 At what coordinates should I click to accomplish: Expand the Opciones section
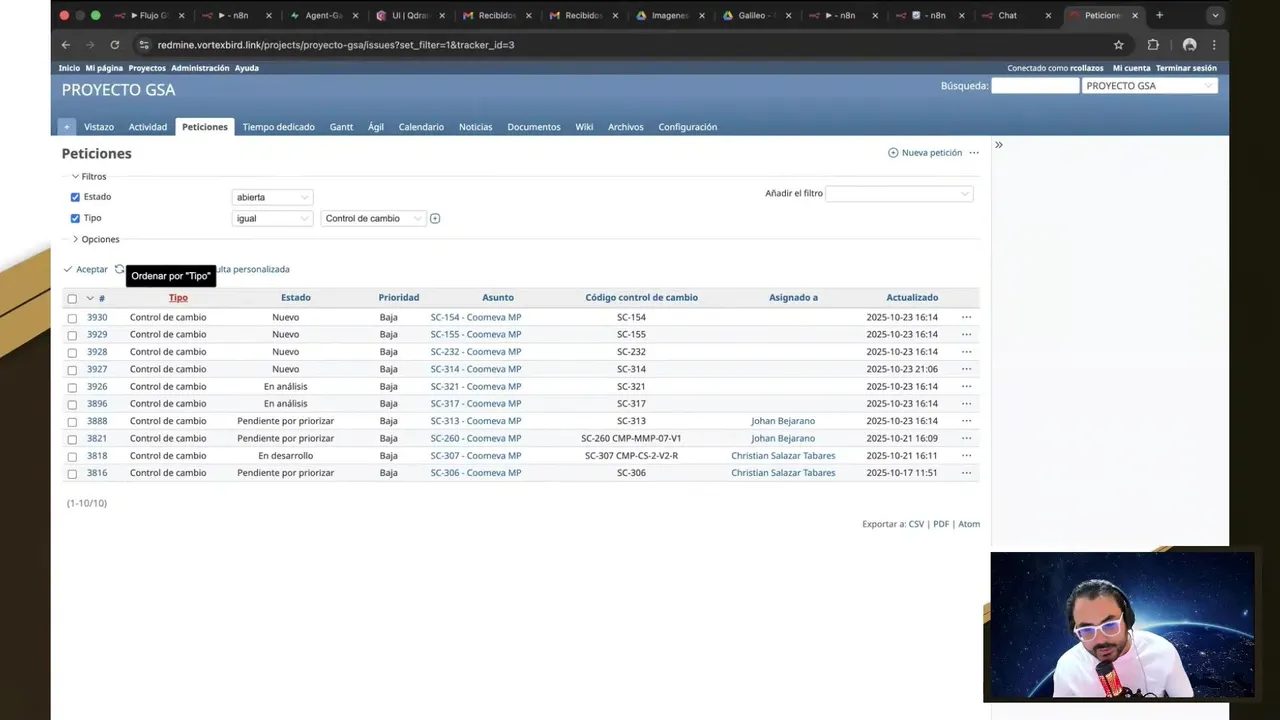coord(95,239)
